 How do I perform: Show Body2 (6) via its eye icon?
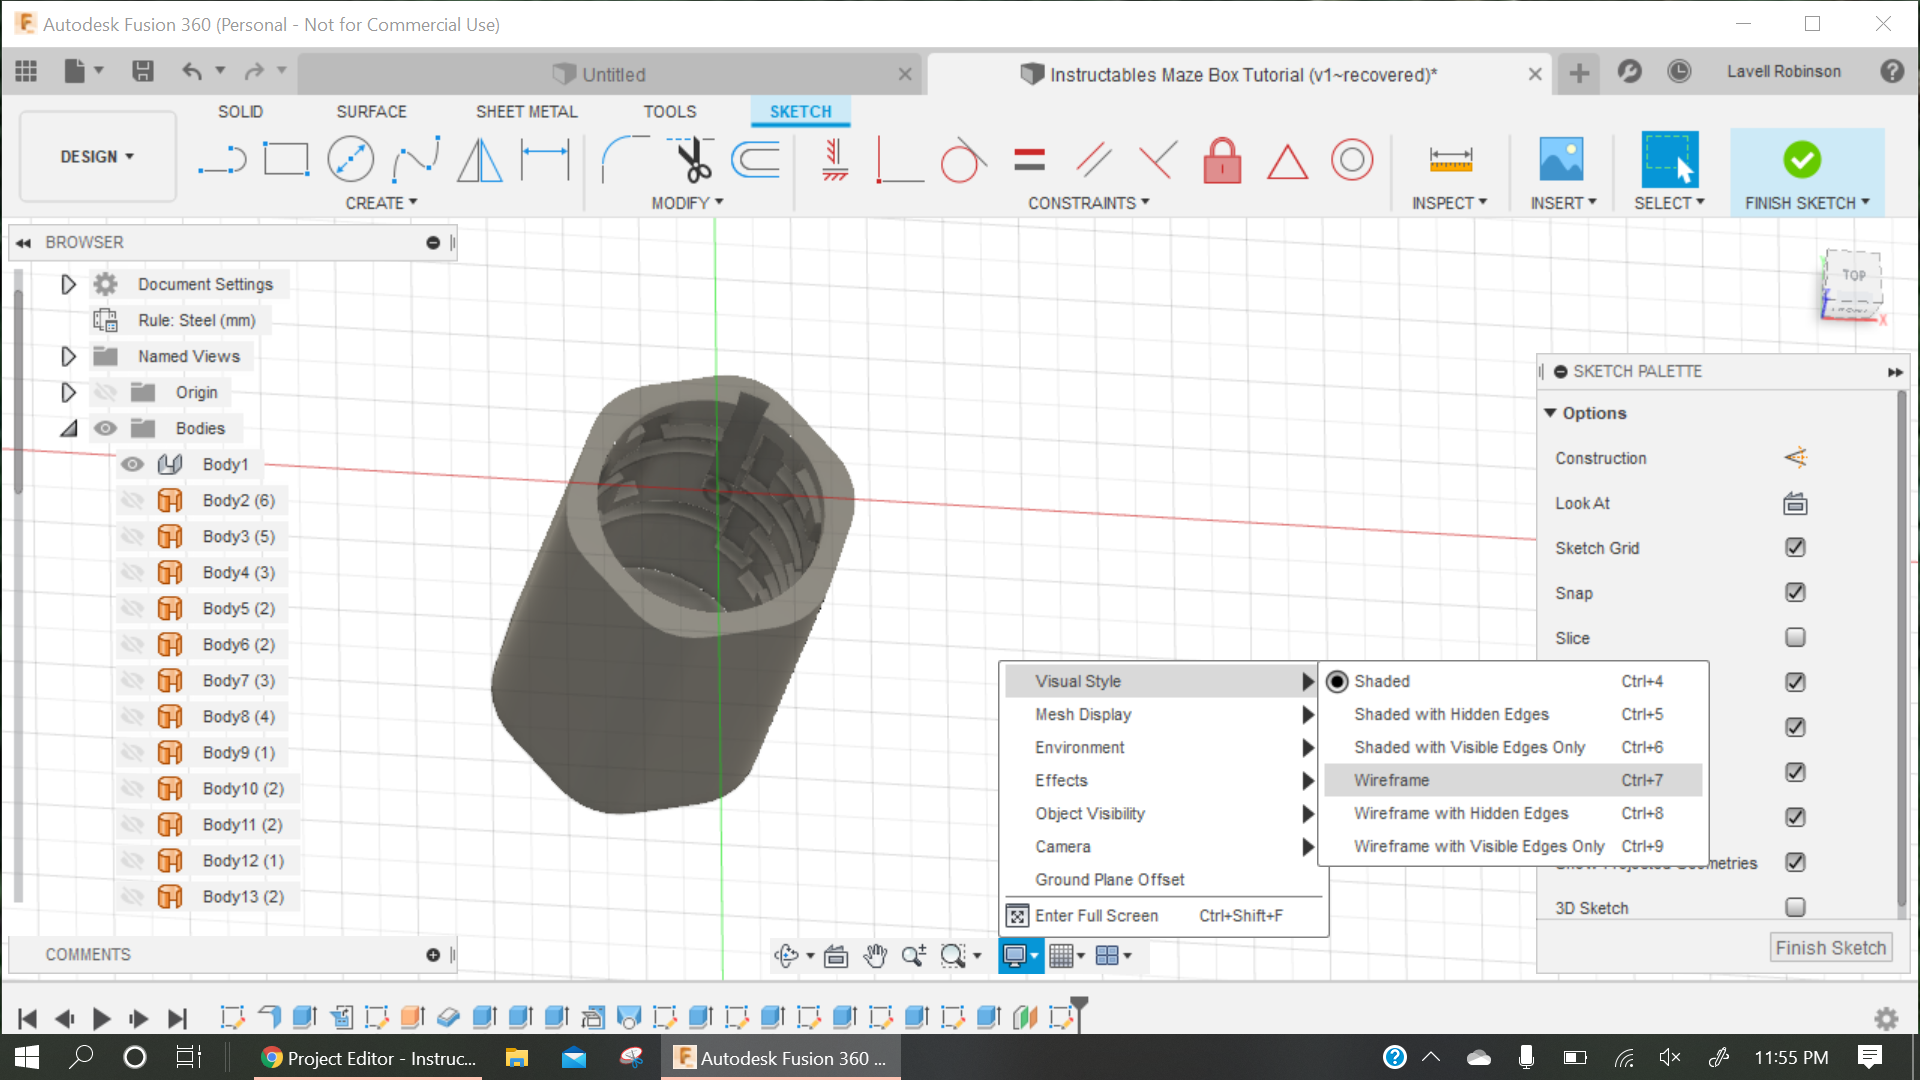coord(132,500)
